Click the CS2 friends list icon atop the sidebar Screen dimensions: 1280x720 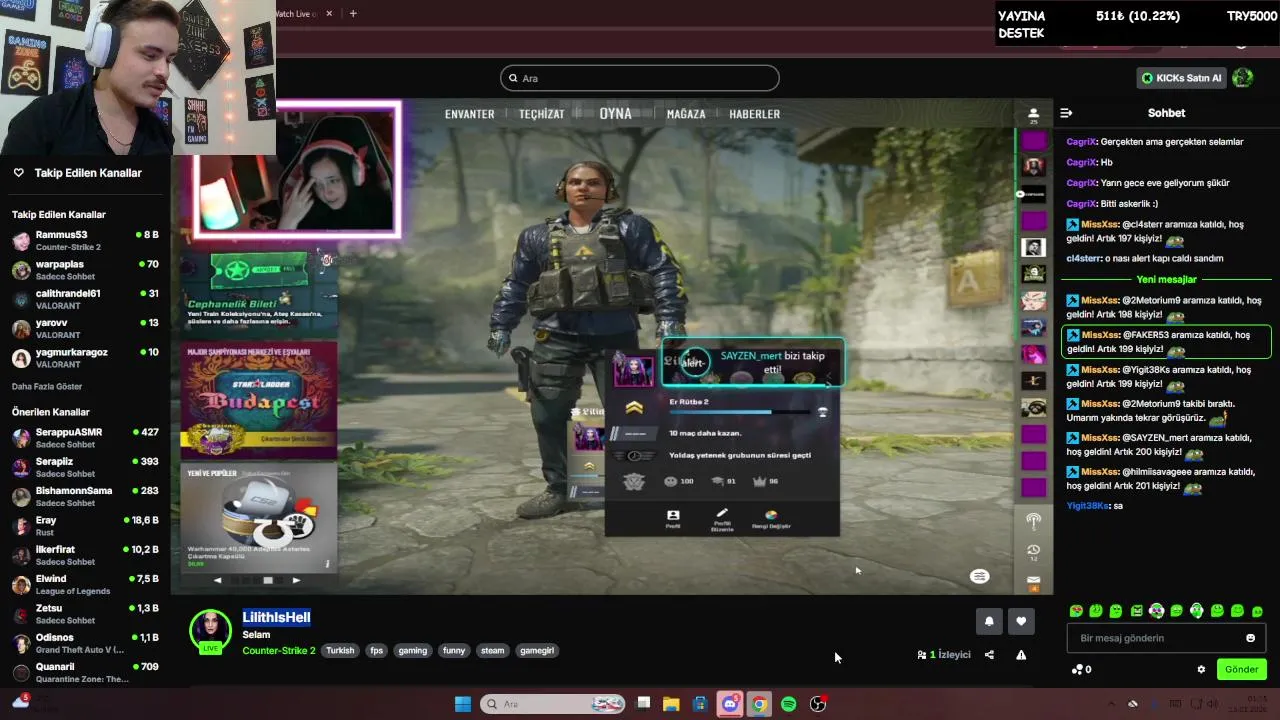1033,115
